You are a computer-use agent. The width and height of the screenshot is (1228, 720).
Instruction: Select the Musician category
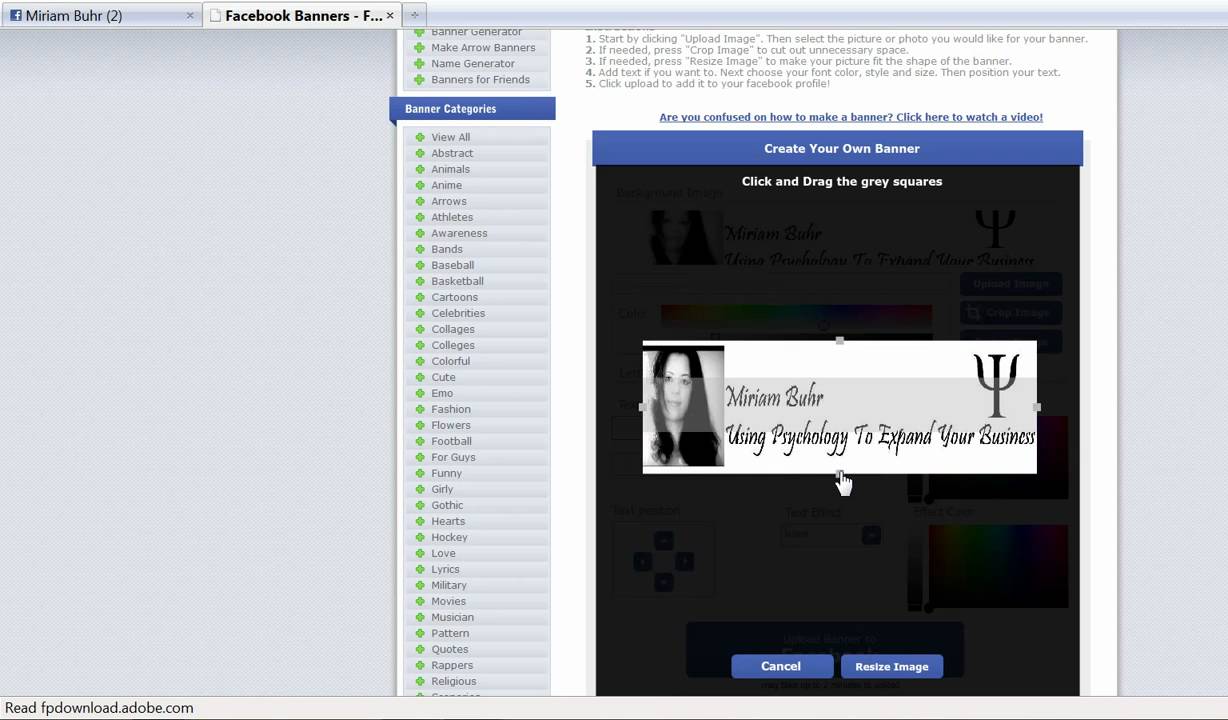[453, 617]
